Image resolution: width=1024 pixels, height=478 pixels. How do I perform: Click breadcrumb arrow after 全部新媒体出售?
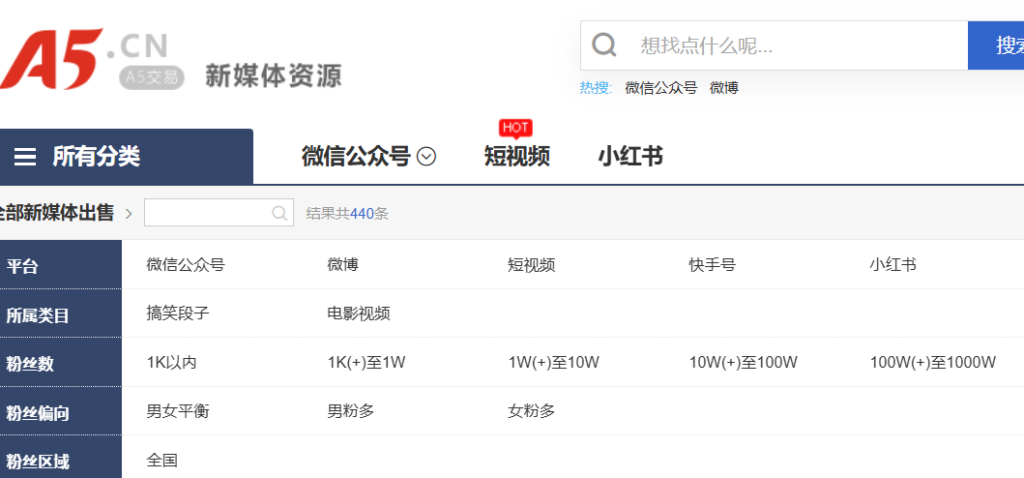point(129,213)
